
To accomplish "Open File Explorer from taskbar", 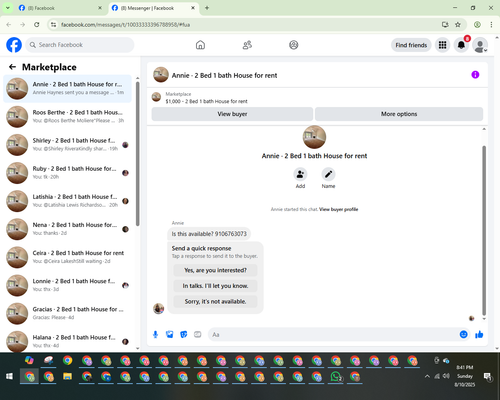I will tap(67, 377).
